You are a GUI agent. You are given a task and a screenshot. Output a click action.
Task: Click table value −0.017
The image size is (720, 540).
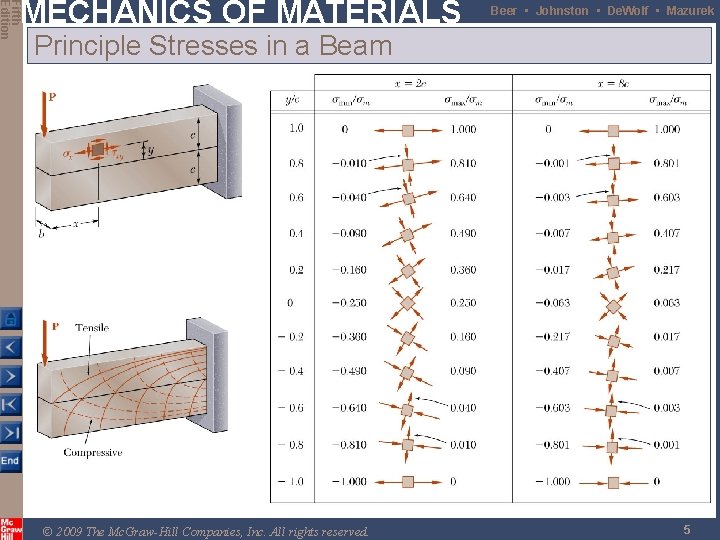pyautogui.click(x=553, y=270)
